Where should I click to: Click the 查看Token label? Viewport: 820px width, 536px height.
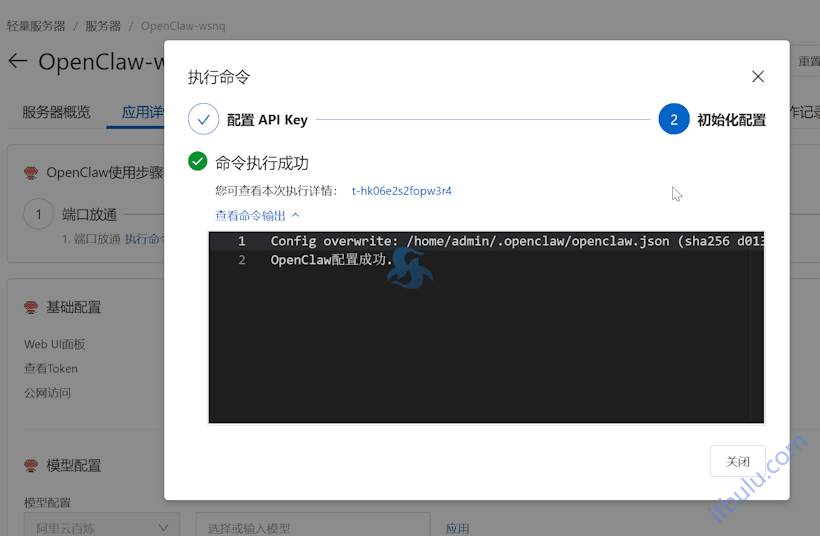point(51,369)
